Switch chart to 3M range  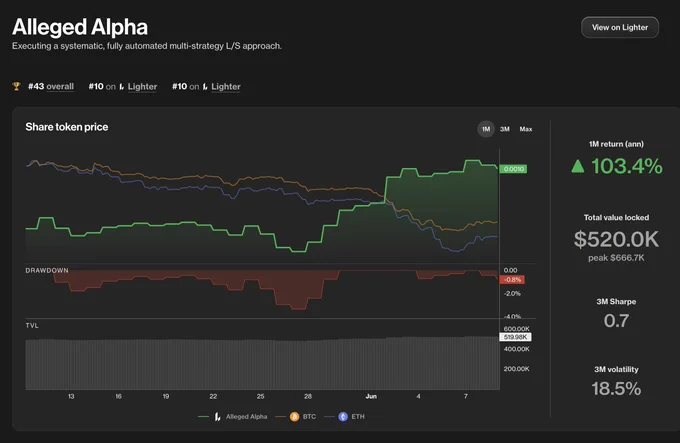pyautogui.click(x=504, y=129)
